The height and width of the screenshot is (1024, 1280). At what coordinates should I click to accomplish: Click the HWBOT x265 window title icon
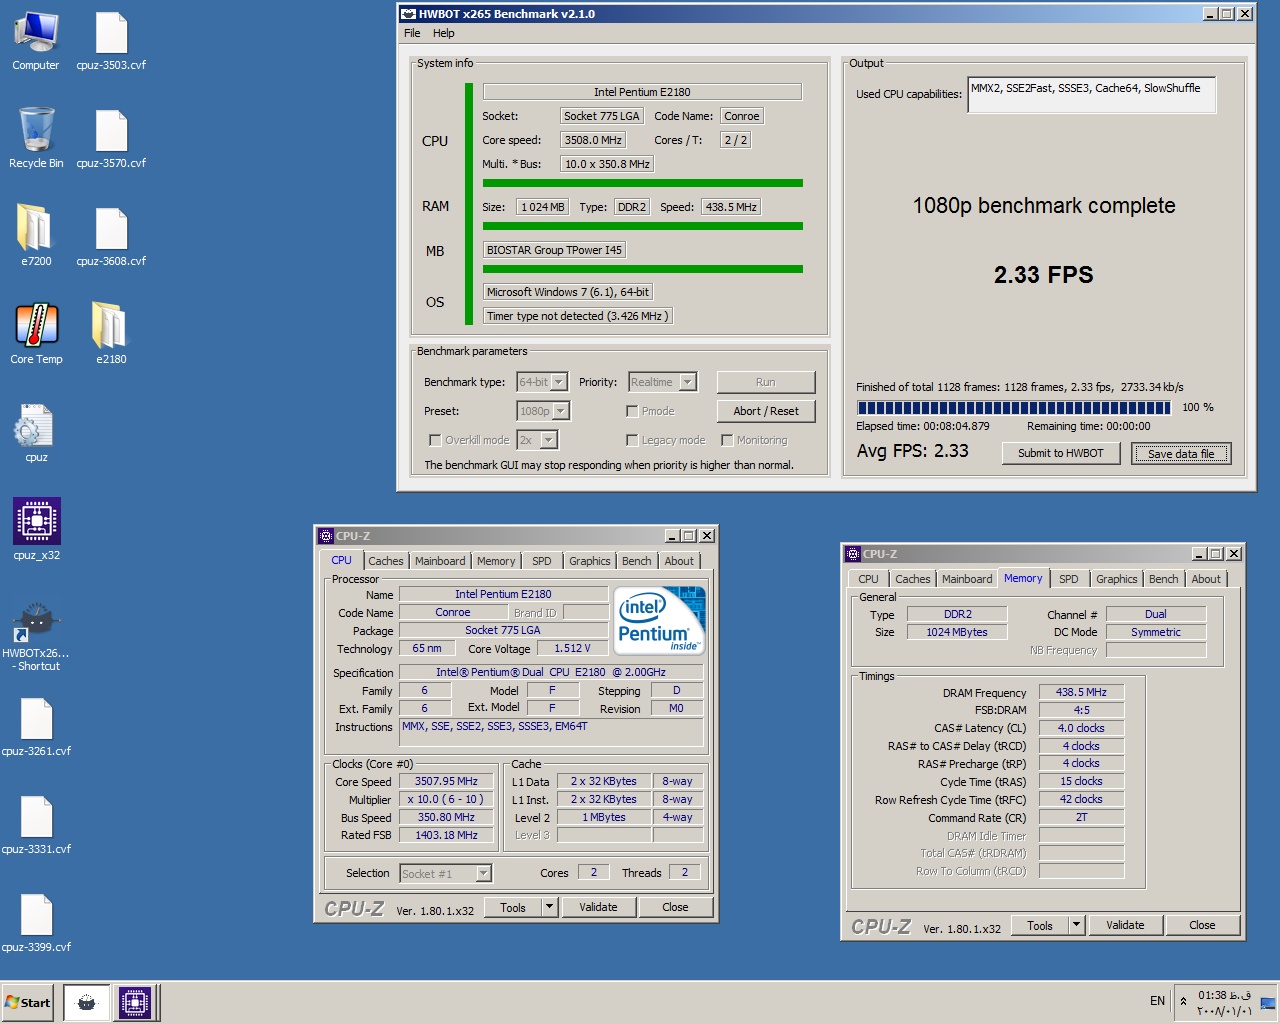point(408,14)
